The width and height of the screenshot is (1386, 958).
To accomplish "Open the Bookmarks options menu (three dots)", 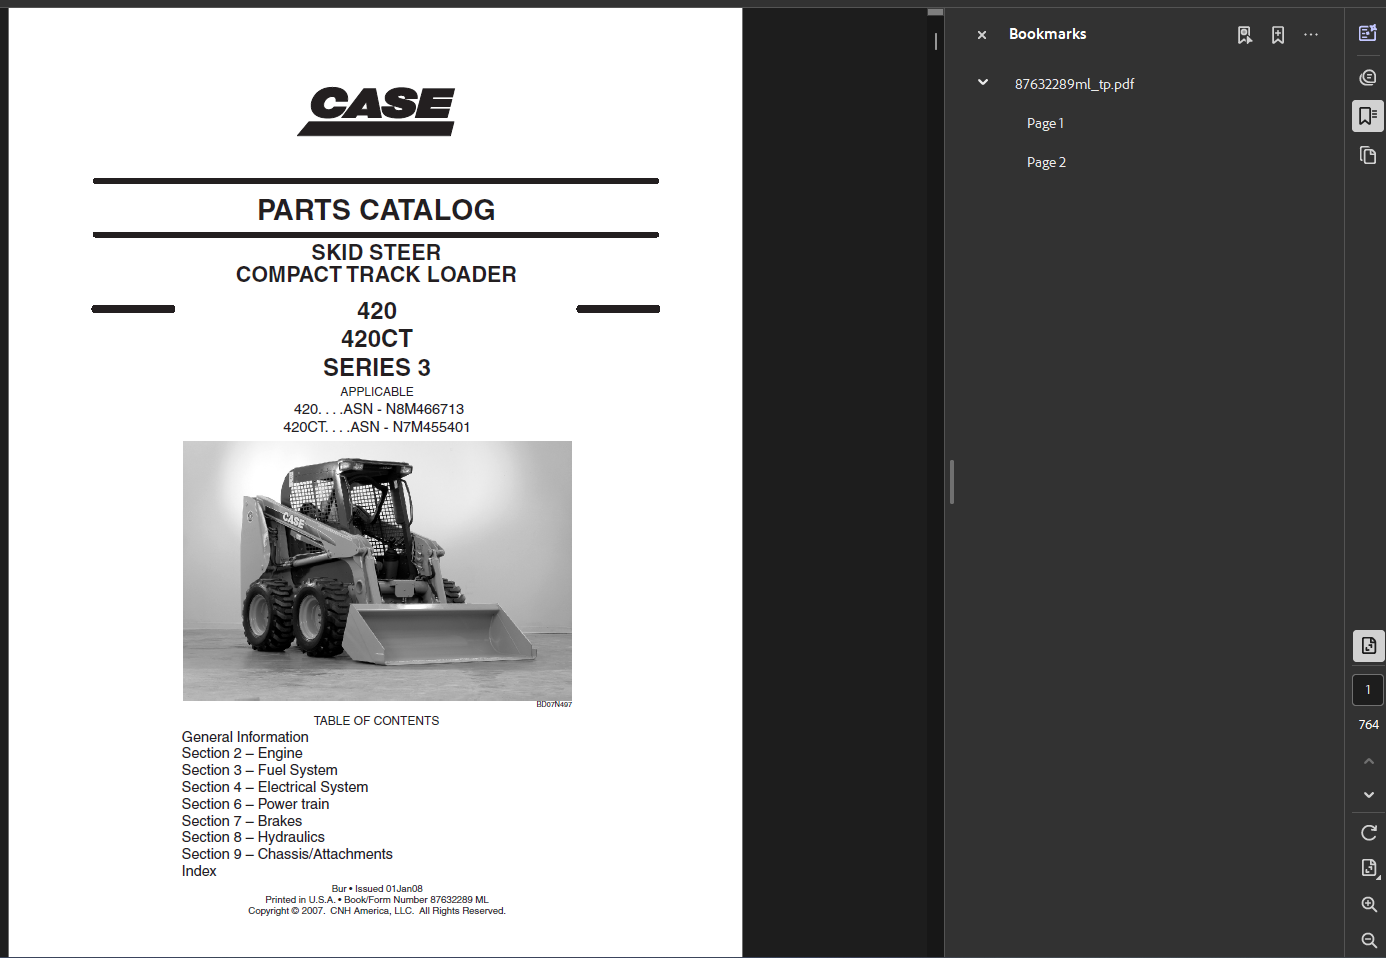I will pos(1311,35).
